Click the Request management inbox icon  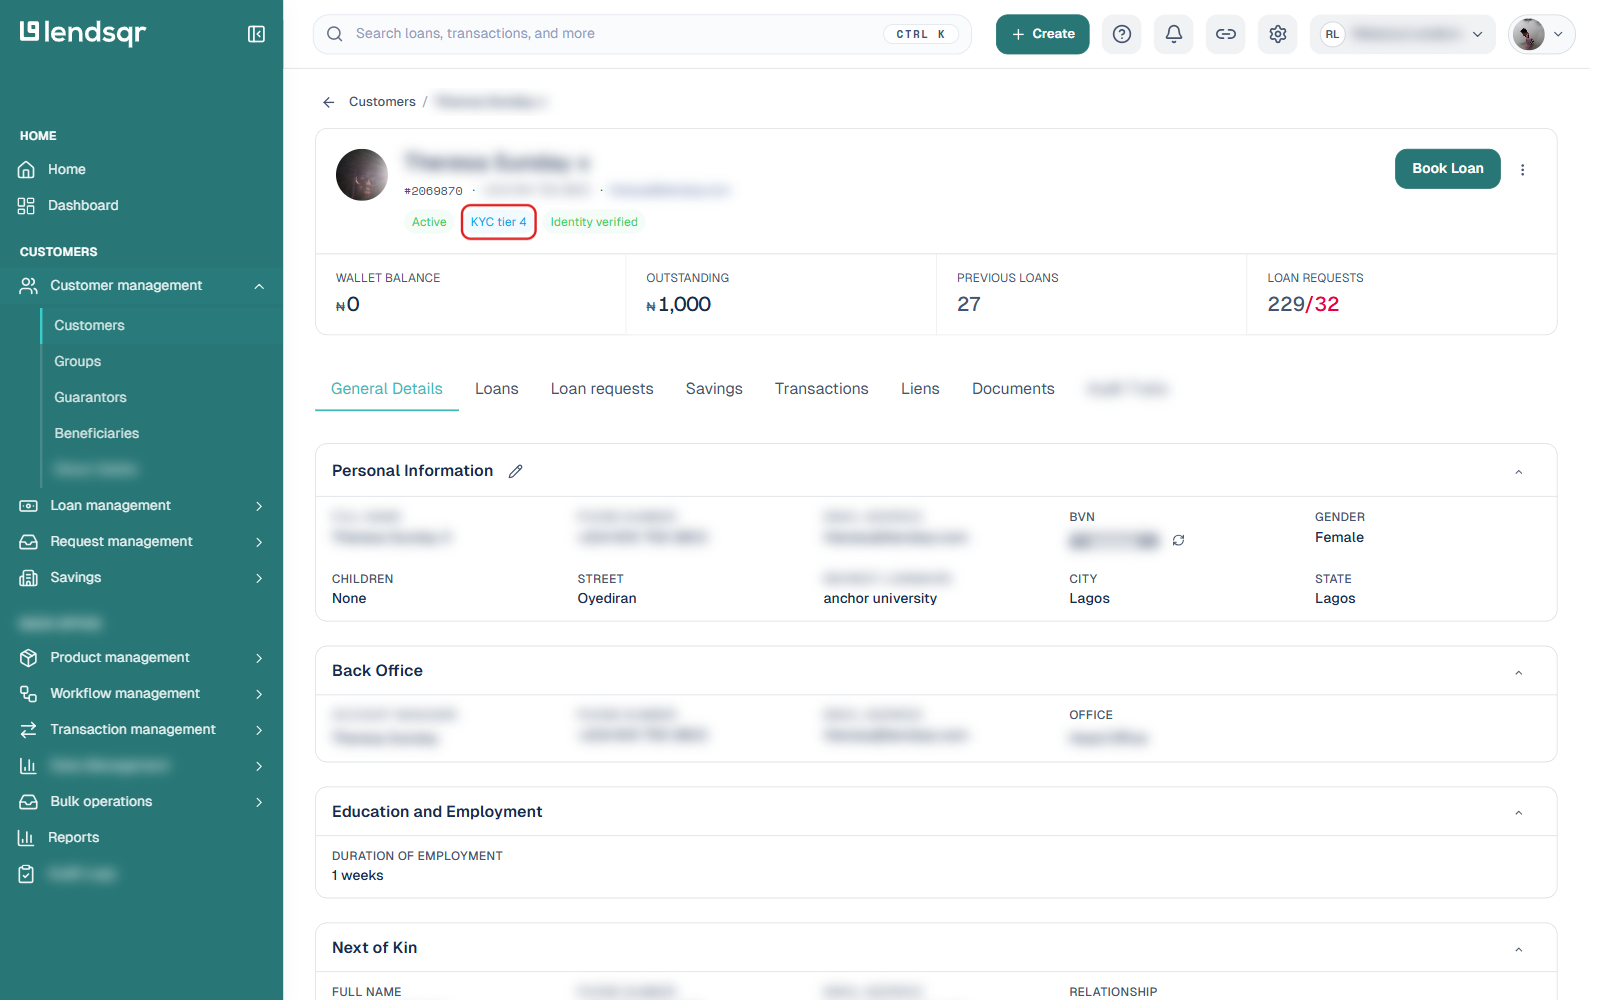click(x=28, y=542)
